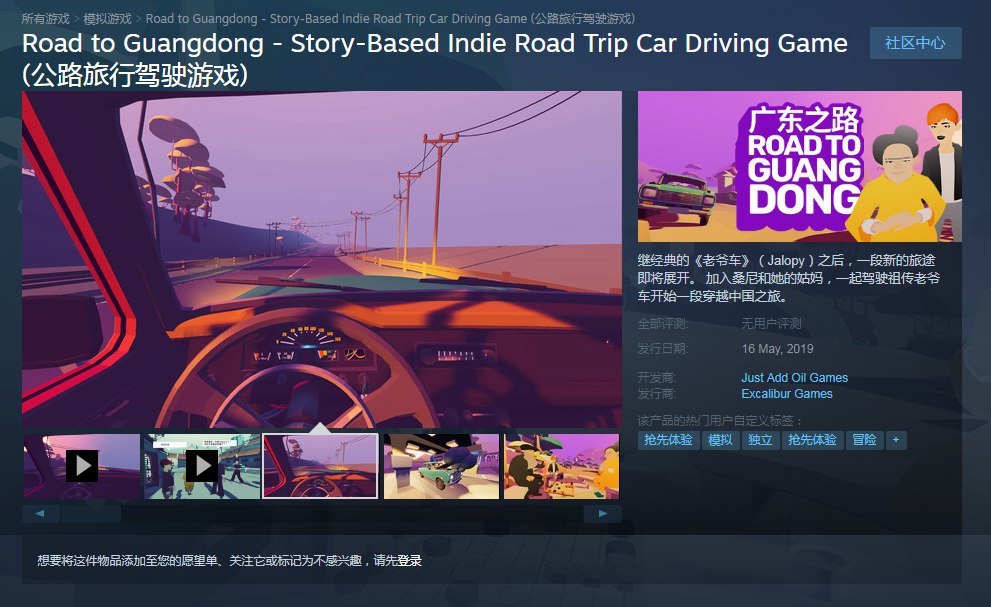Click the 登录 login link
This screenshot has width=991, height=607.
point(410,560)
